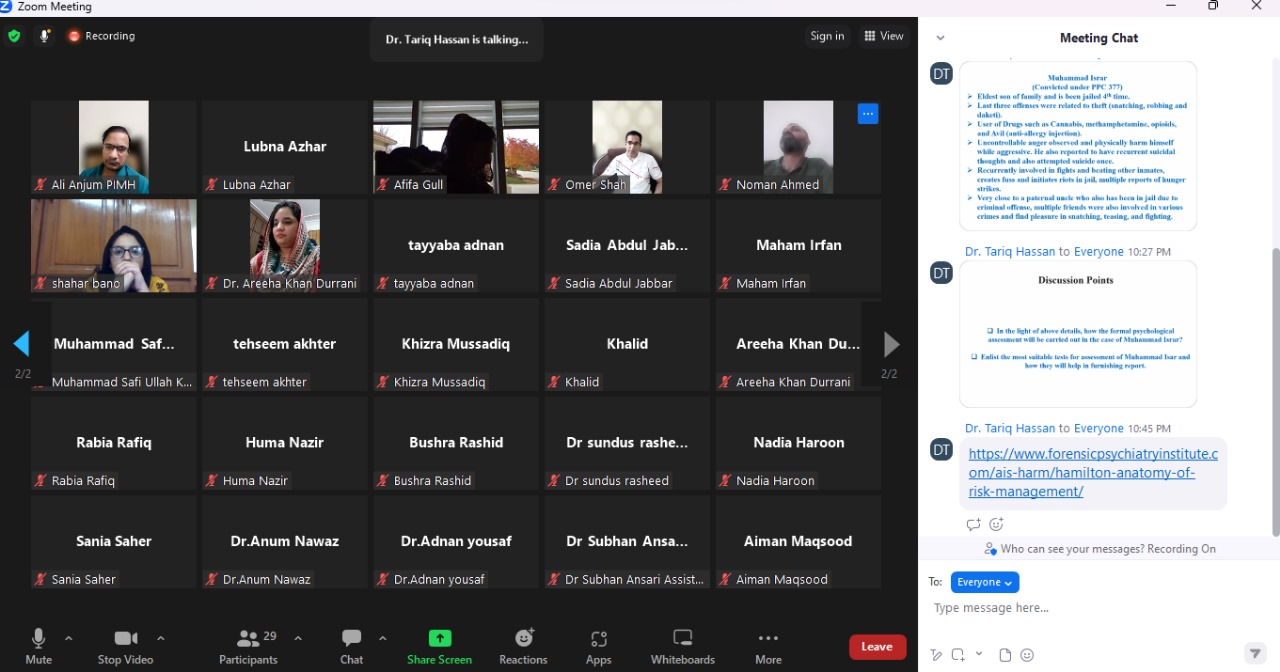Screen dimensions: 1280x672
Task: Click the red Leave button
Action: pos(877,647)
